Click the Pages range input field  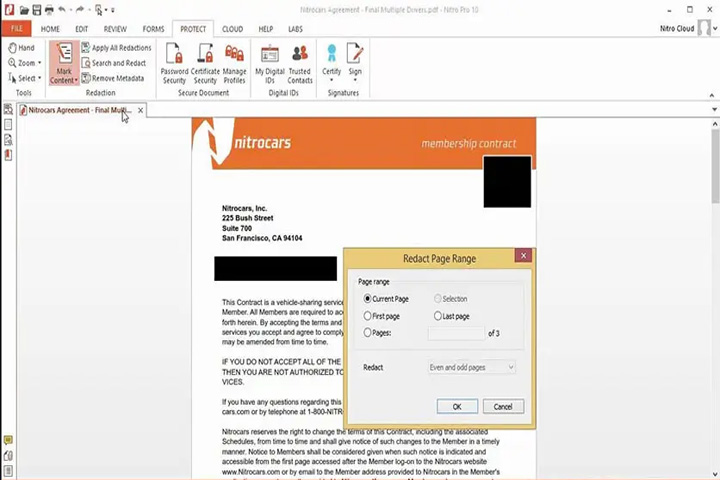[456, 333]
